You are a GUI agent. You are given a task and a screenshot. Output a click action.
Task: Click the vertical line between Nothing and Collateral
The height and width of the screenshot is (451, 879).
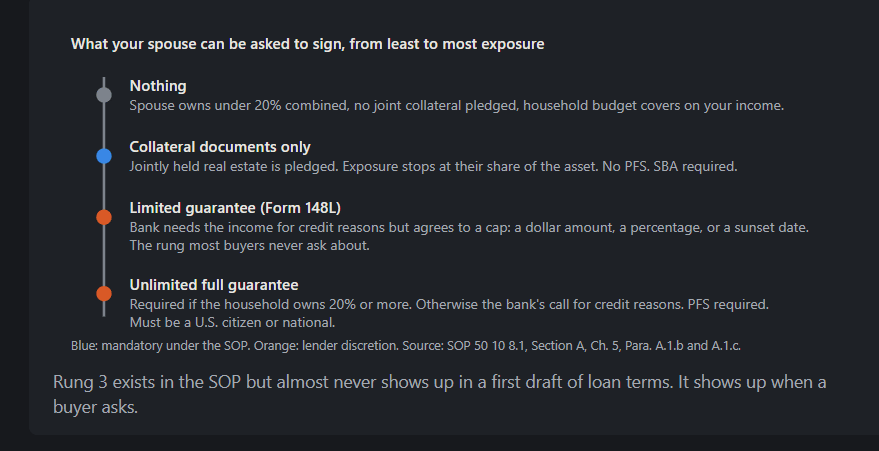point(104,125)
